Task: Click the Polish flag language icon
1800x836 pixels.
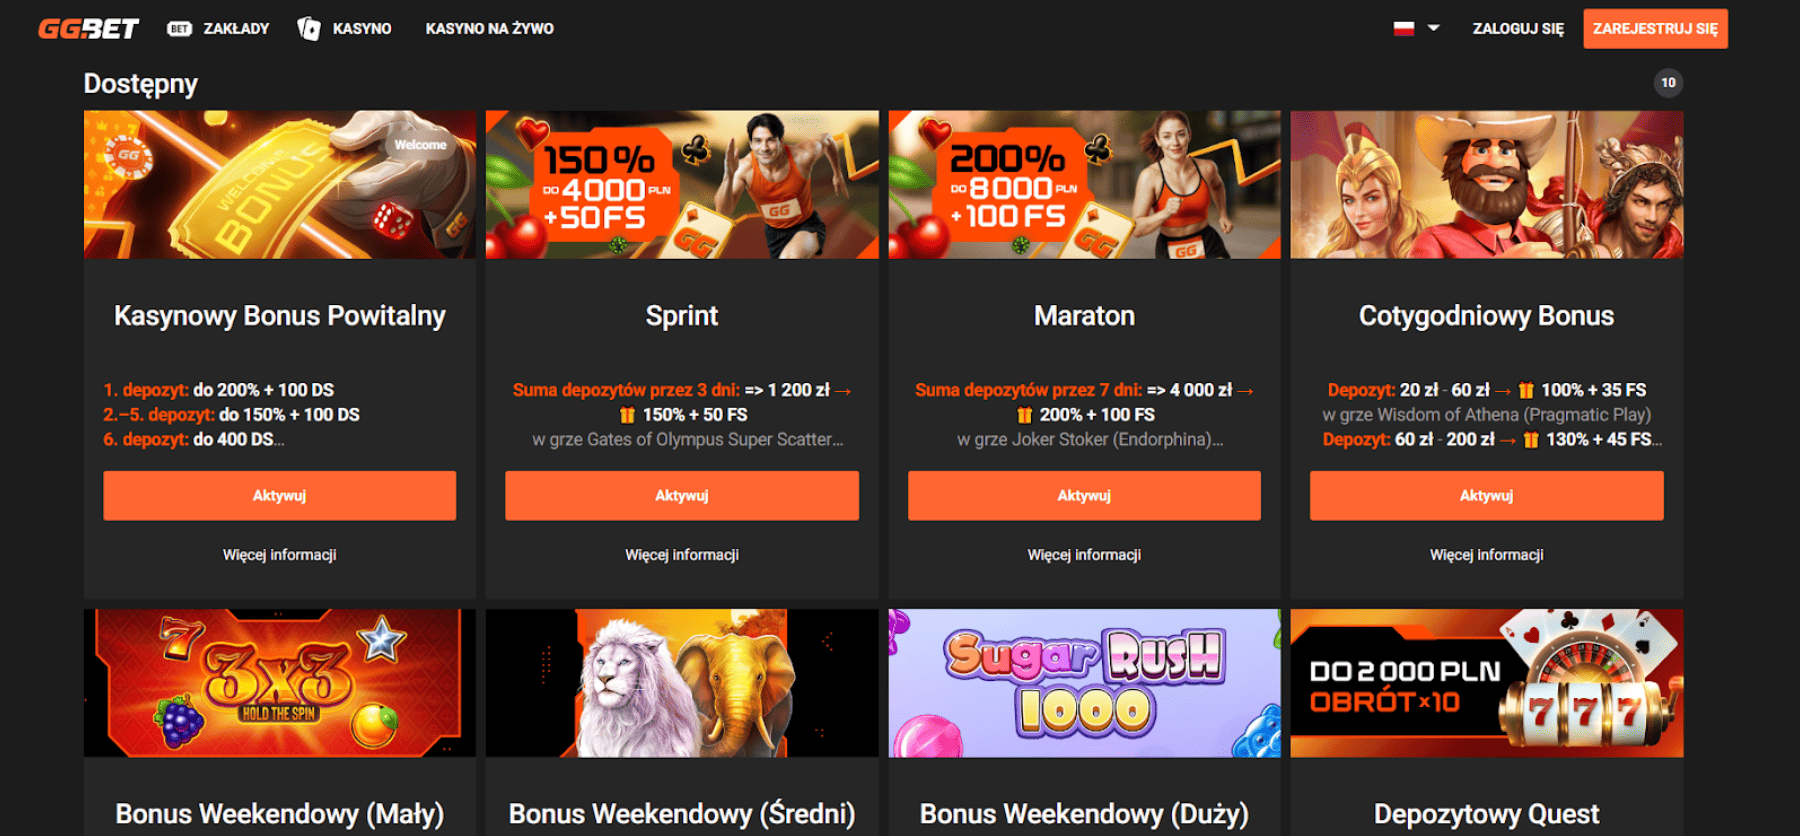Action: pos(1404,28)
